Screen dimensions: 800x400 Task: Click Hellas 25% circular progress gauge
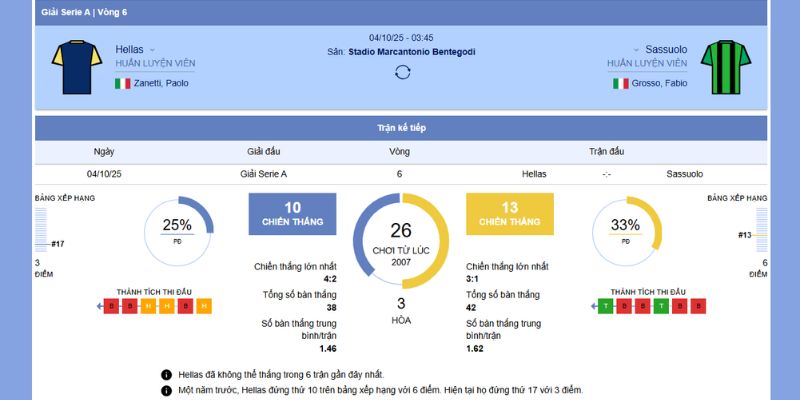179,230
